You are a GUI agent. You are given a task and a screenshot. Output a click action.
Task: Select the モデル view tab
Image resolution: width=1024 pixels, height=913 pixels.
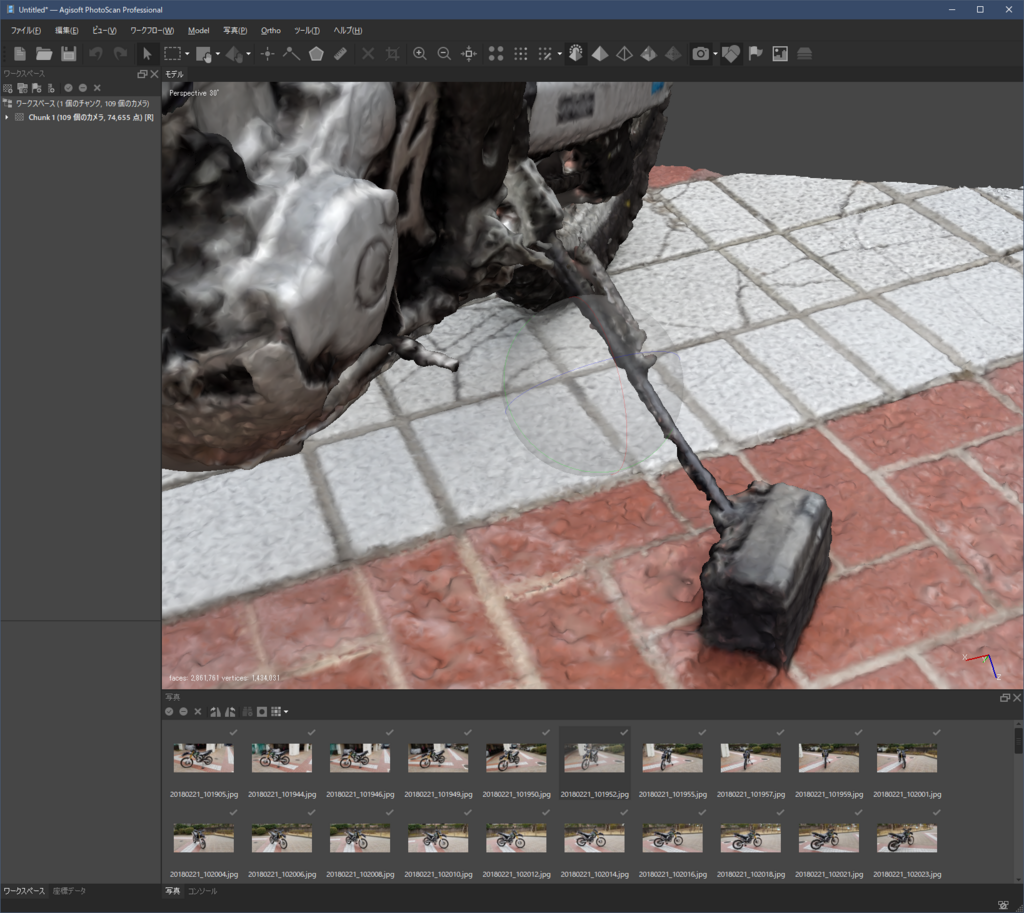coord(174,74)
